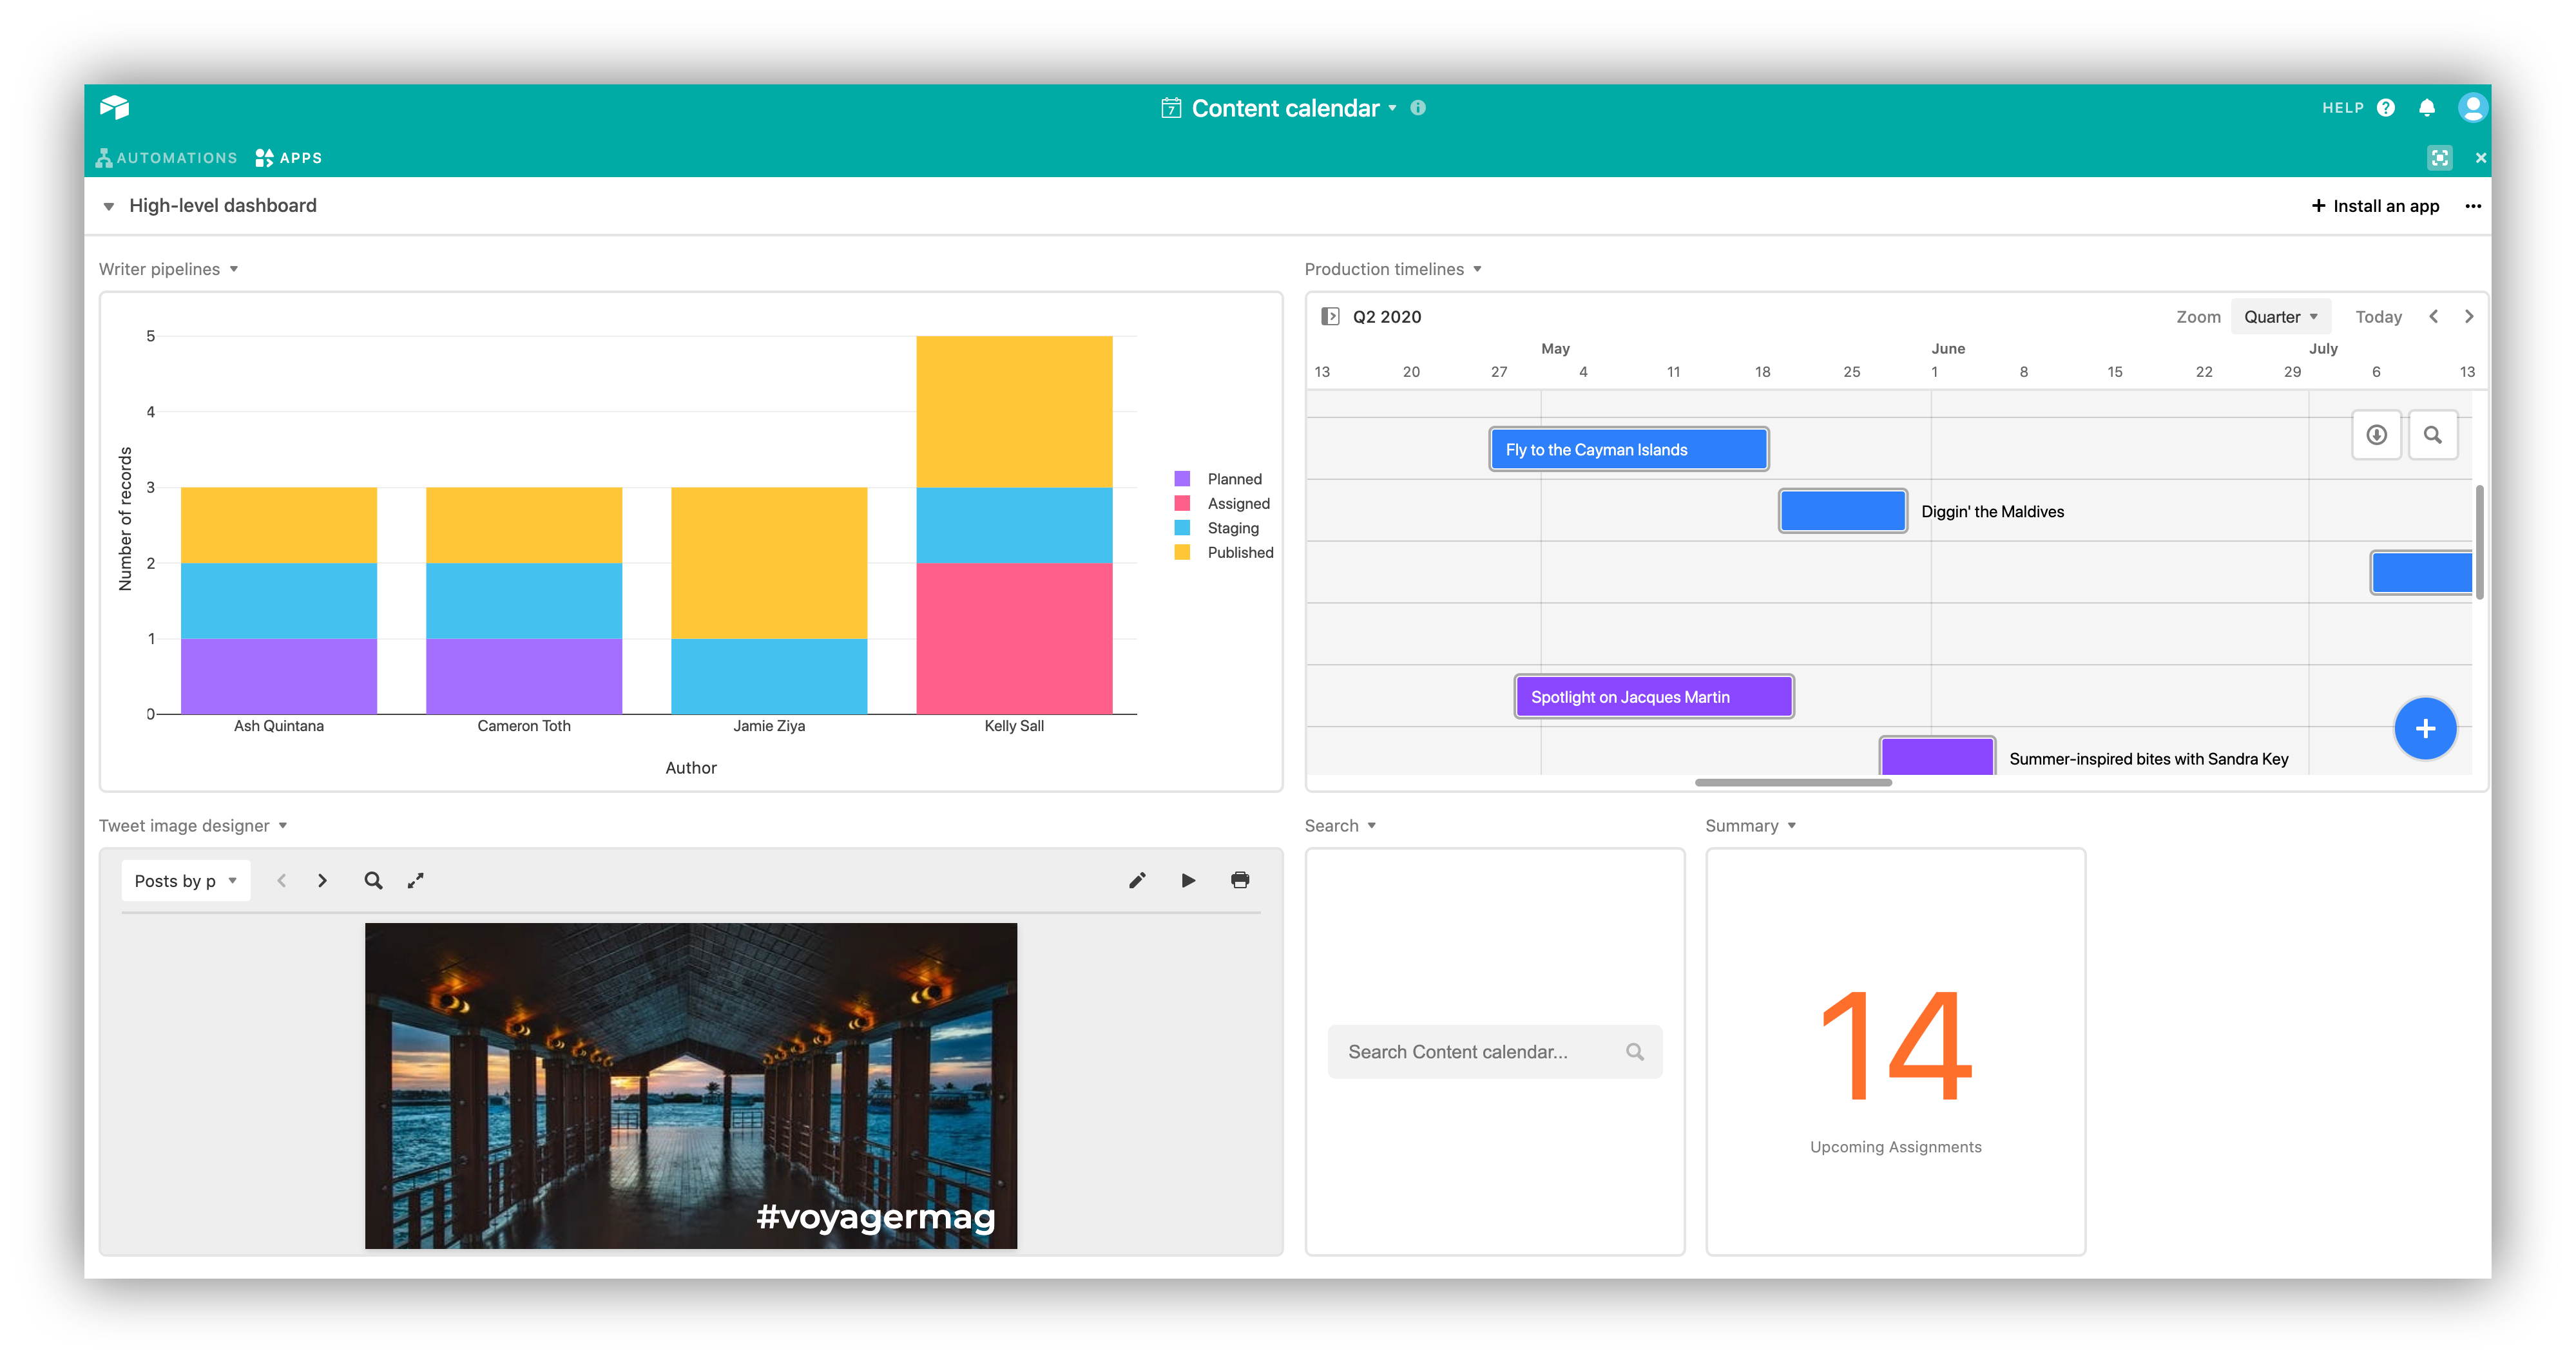Click the Search Content calendar input
Image resolution: width=2576 pixels, height=1363 pixels.
coord(1494,1051)
